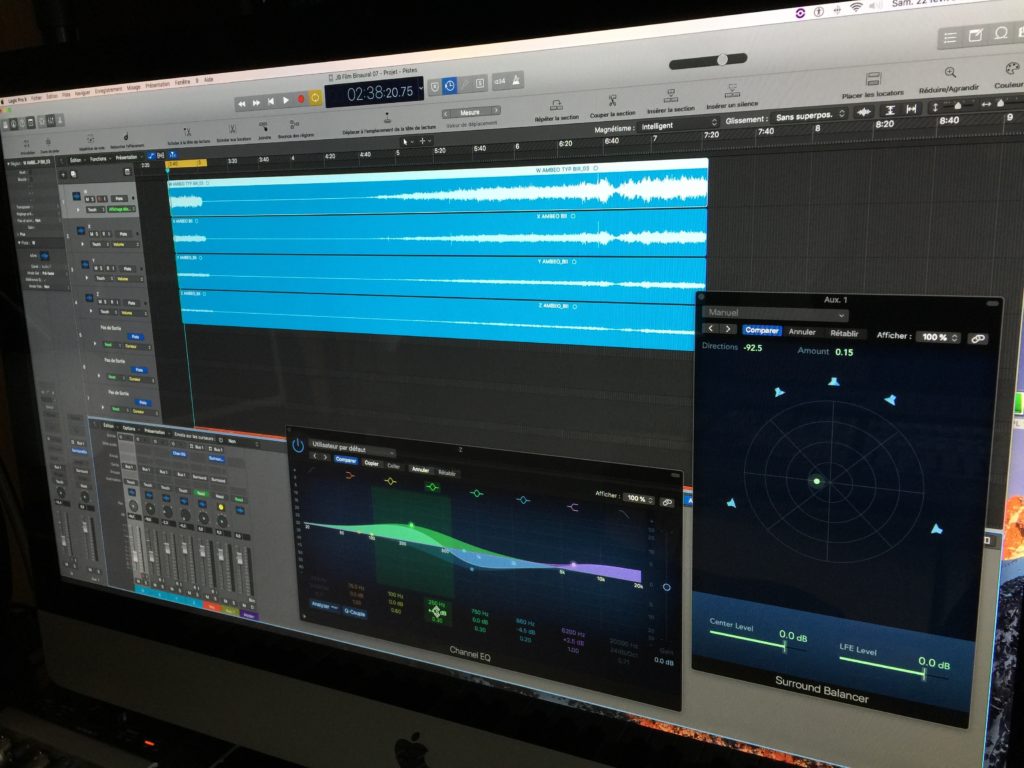Open Channel EQ Afficher 100 % dropdown

click(638, 498)
